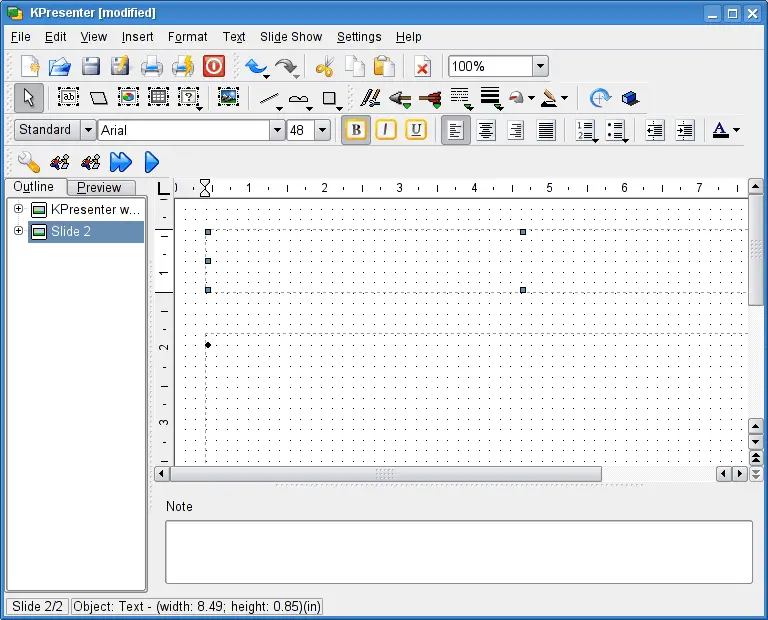Select the Standard style button

tap(45, 130)
